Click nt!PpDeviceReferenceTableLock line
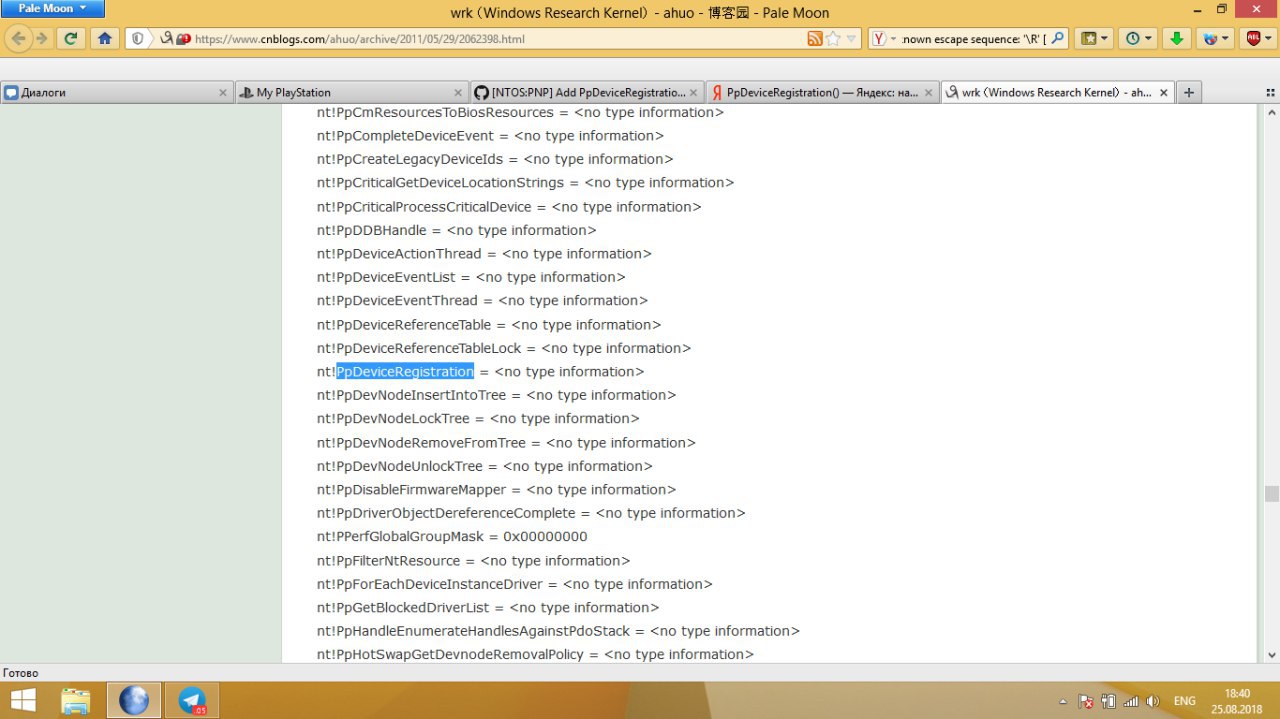 (504, 348)
